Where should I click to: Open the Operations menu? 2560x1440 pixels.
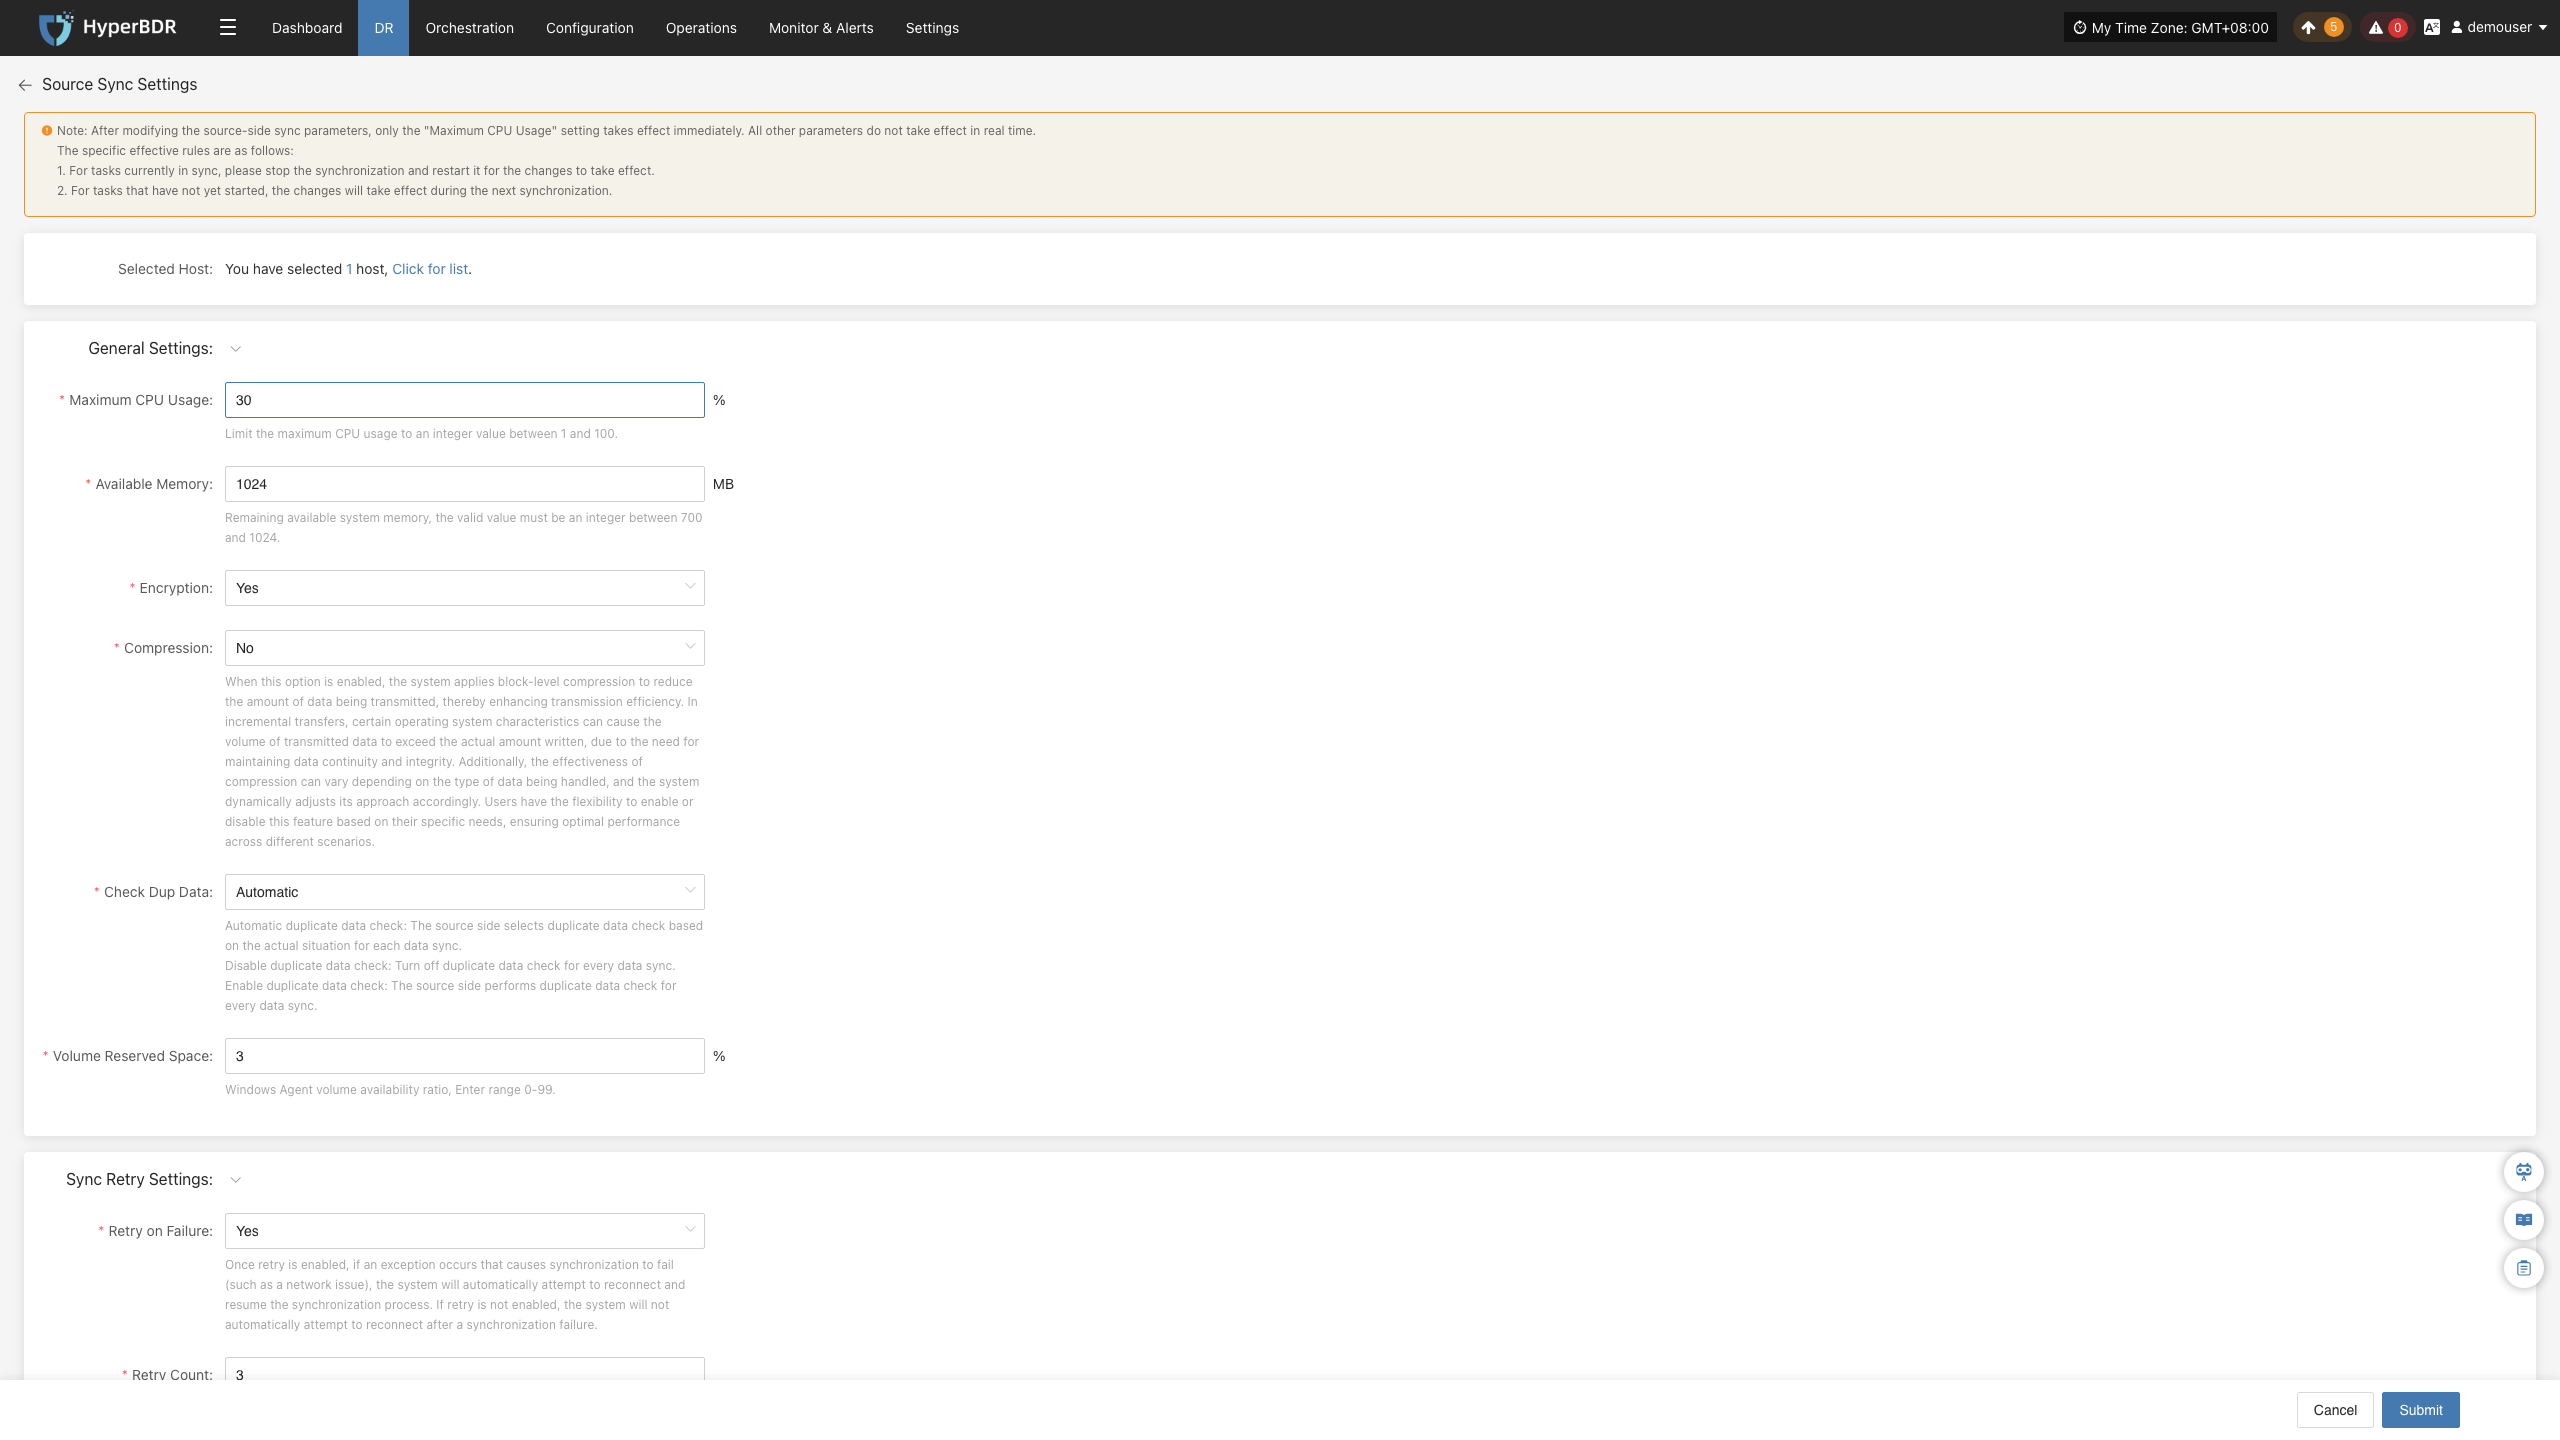tap(701, 28)
